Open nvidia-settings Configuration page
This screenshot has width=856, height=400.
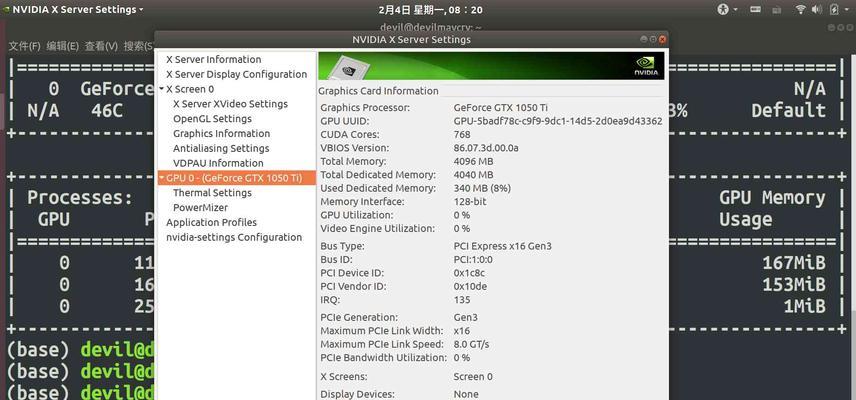[234, 237]
